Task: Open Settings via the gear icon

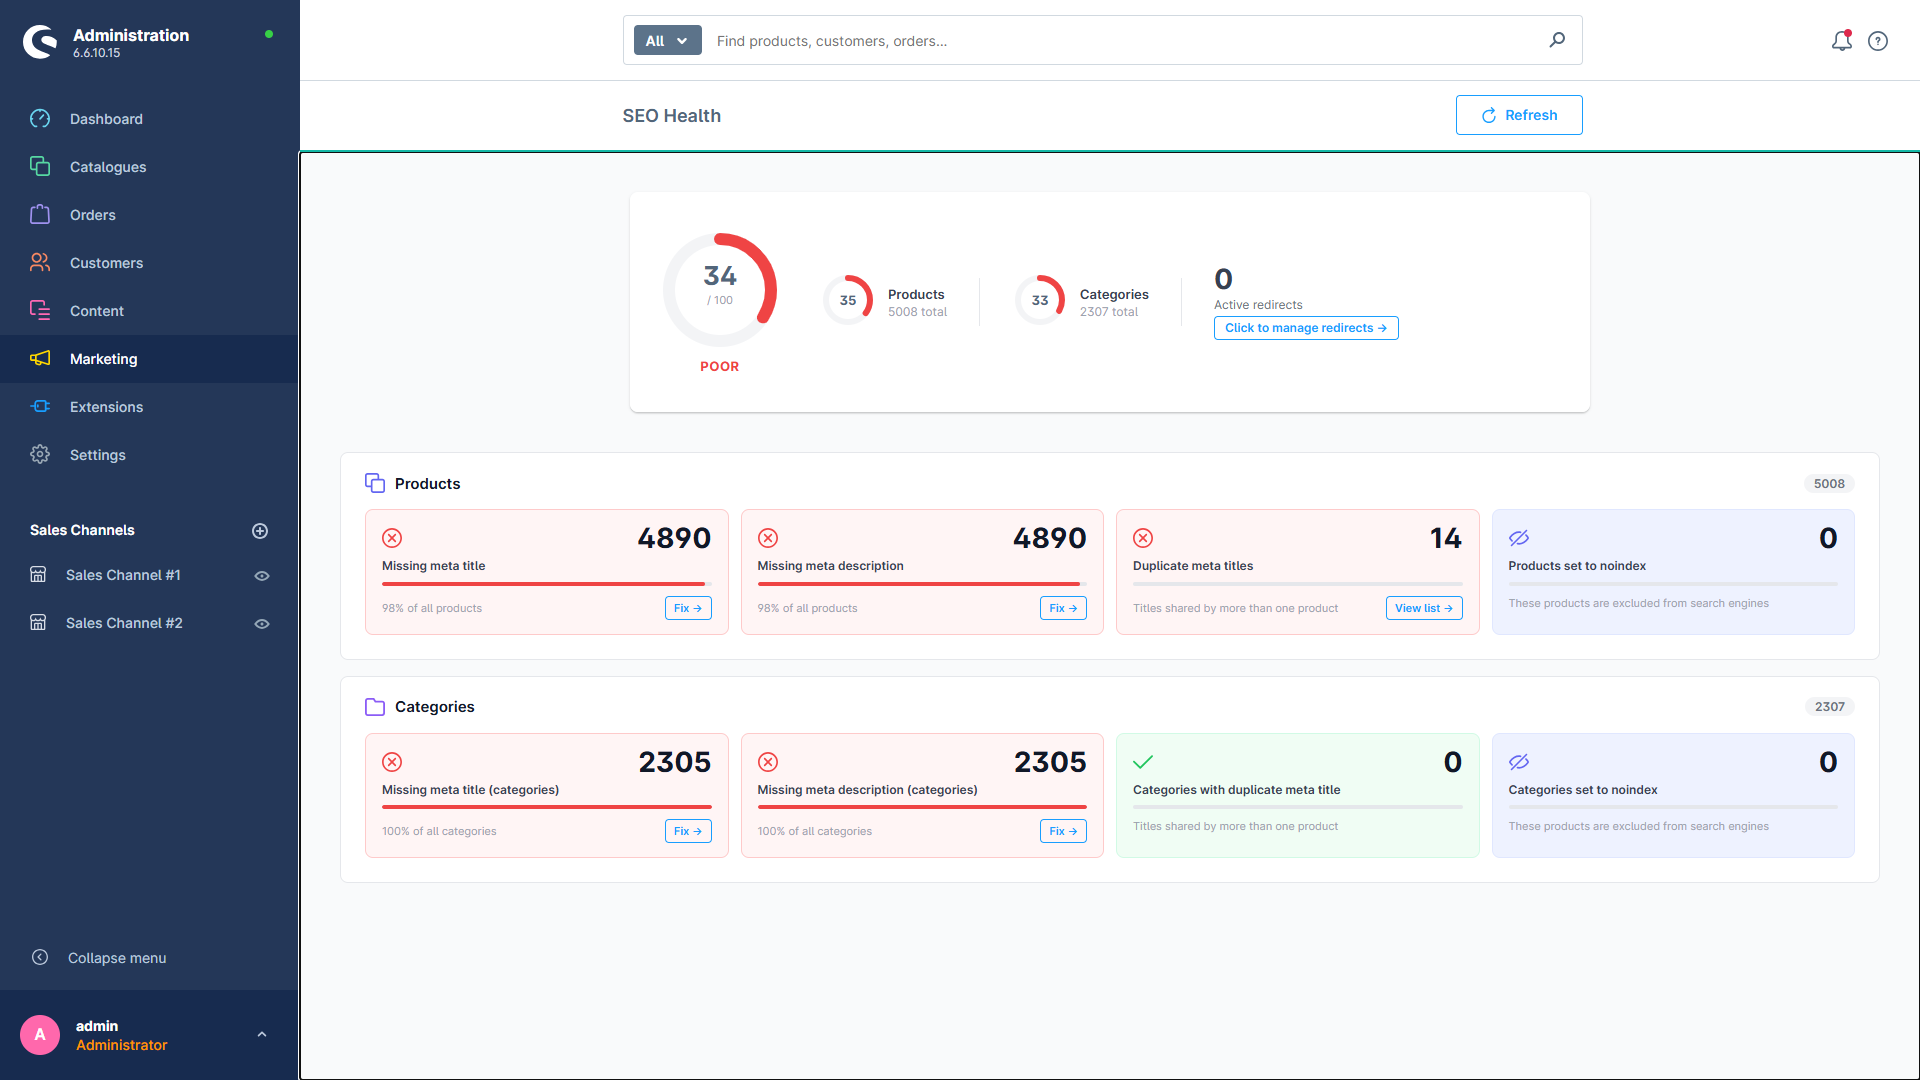Action: click(x=40, y=454)
